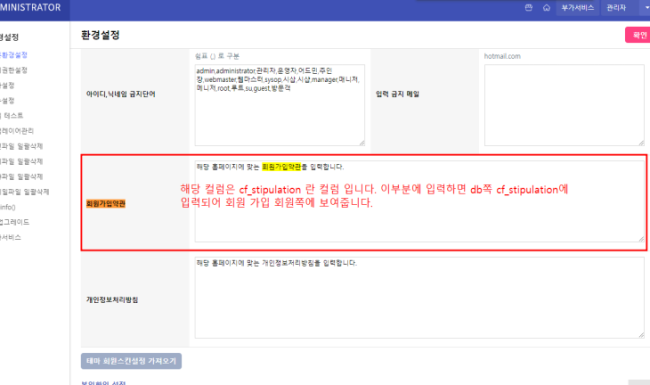Viewport: 650px width, 385px height.
Task: Focus the 아이디,닉네임 금지단어 text box
Action: [280, 105]
